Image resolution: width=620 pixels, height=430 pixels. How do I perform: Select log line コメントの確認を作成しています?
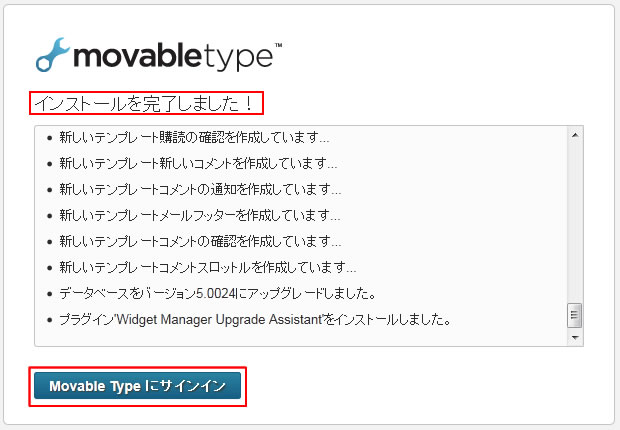coord(200,241)
